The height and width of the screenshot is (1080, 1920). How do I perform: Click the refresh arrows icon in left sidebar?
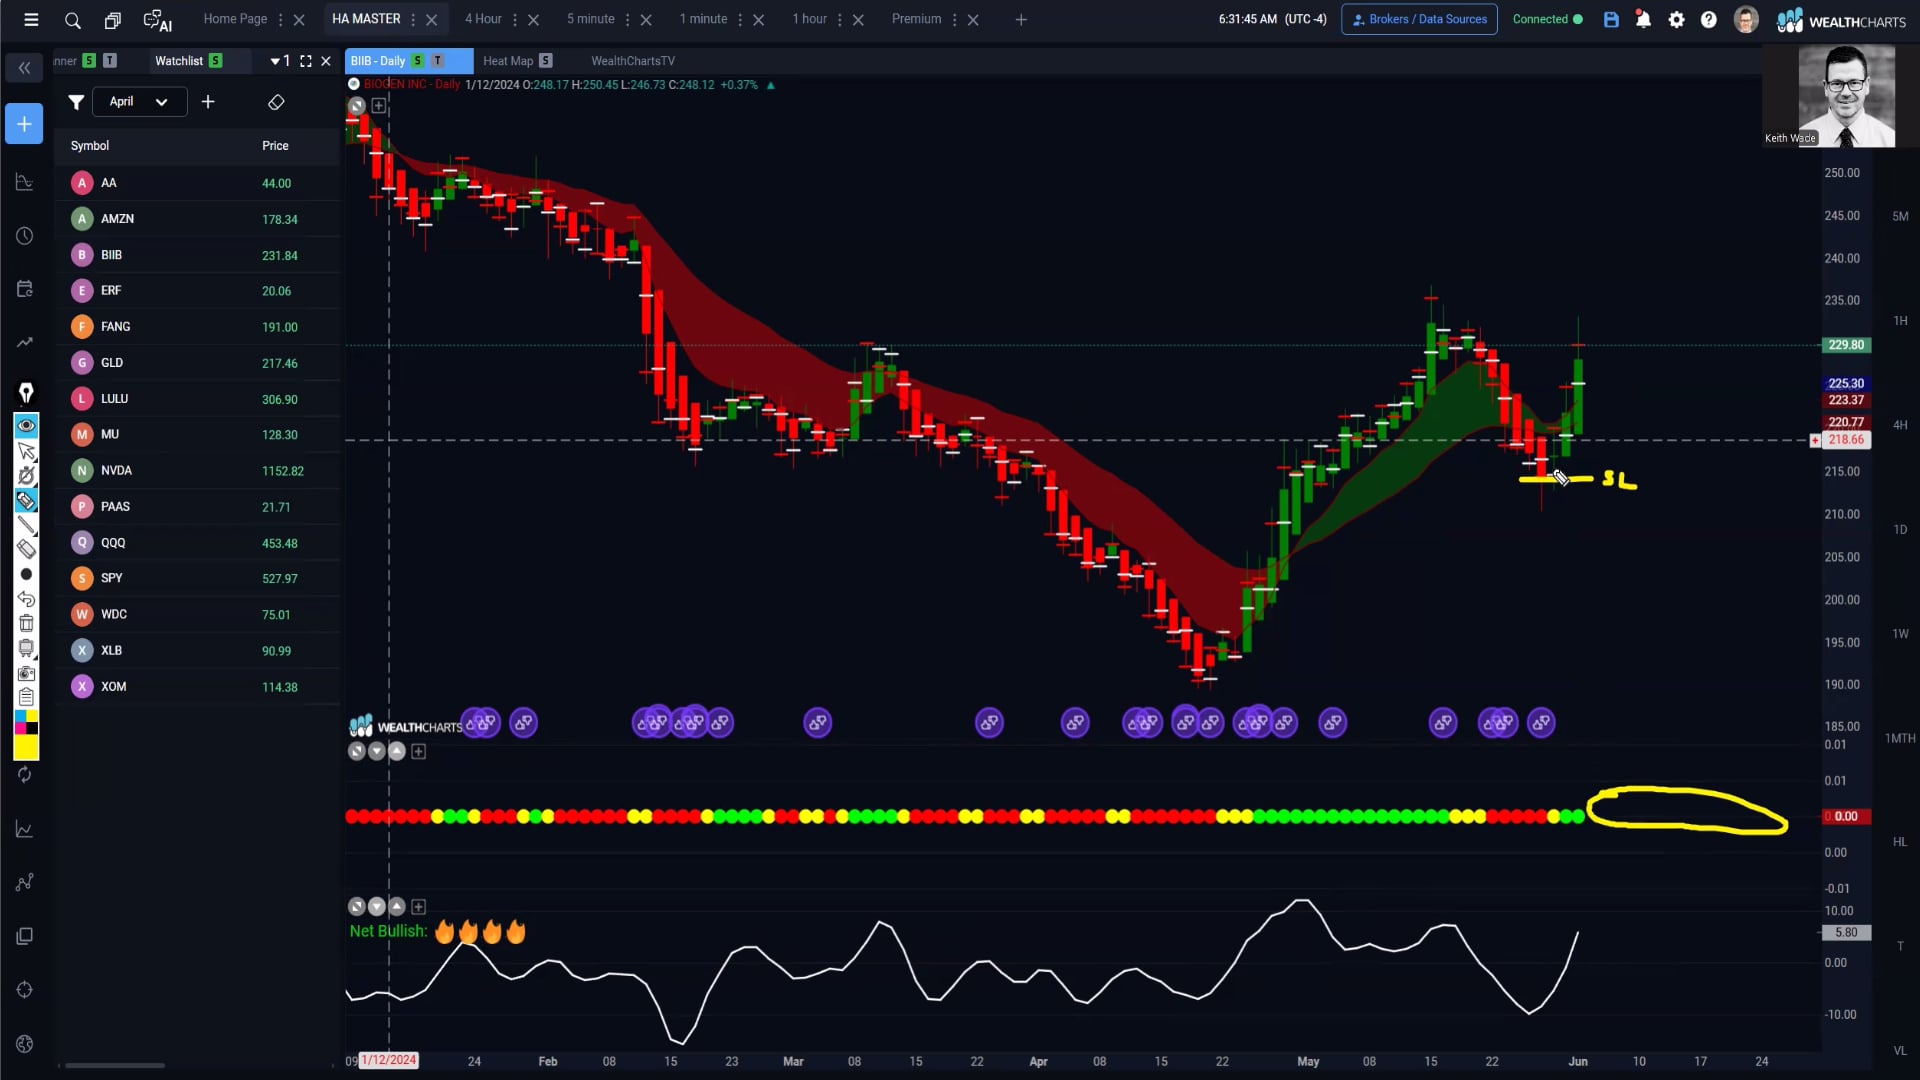[25, 775]
